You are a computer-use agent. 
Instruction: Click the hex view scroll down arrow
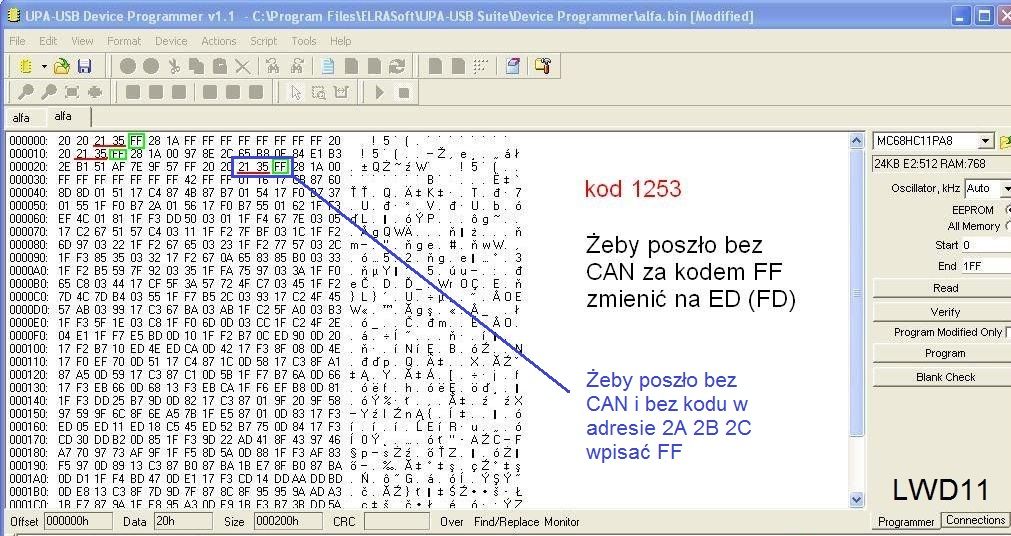click(857, 499)
